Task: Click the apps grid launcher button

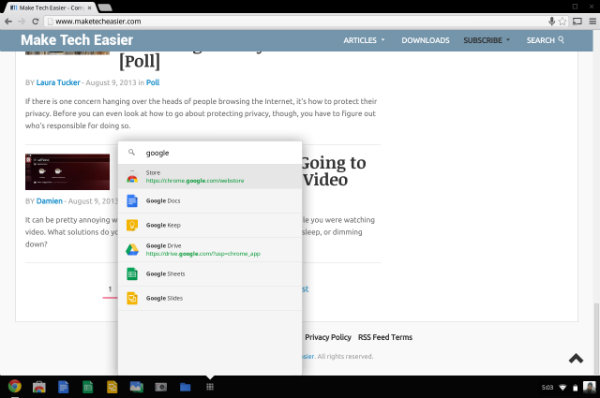Action: (210, 387)
